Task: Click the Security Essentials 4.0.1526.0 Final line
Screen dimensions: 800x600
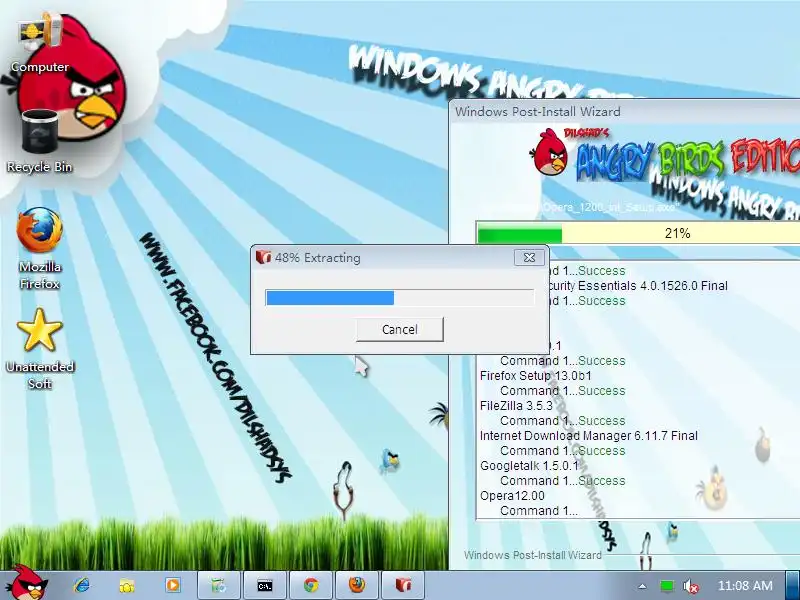Action: (x=639, y=286)
